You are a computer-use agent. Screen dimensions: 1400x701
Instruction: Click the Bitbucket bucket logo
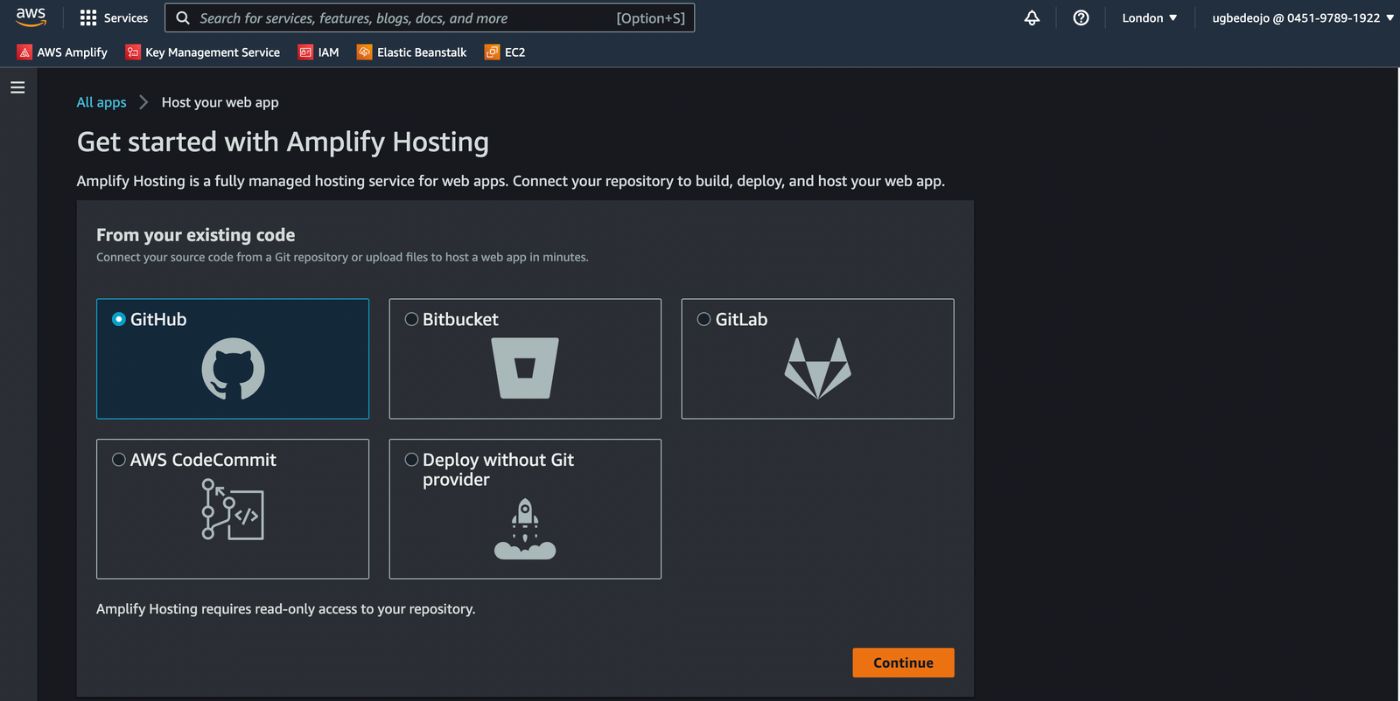tap(525, 369)
